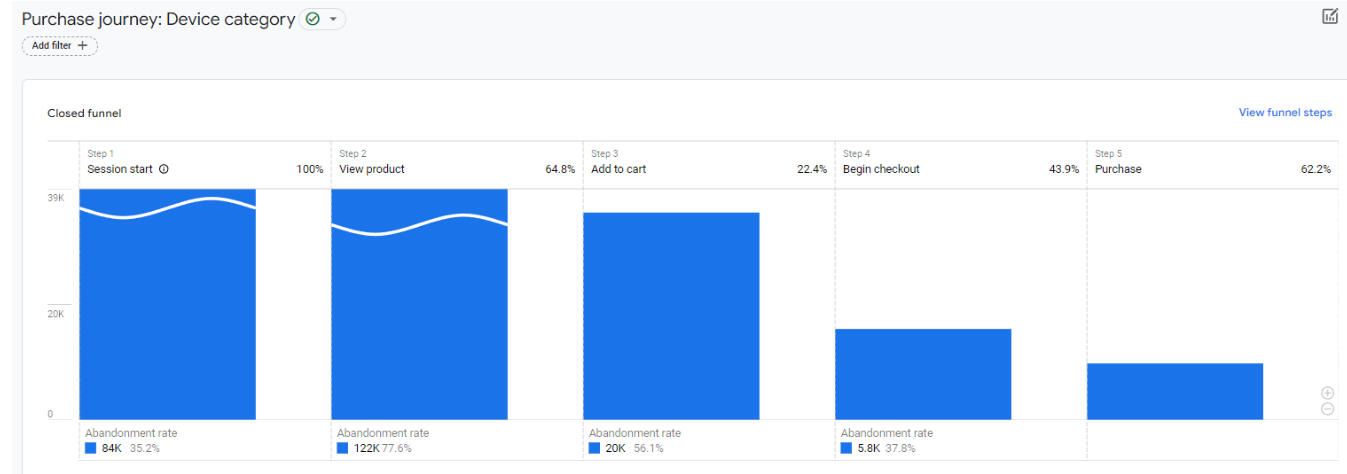This screenshot has height=474, width=1347.
Task: Open the dropdown arrow beside report title
Action: click(333, 19)
